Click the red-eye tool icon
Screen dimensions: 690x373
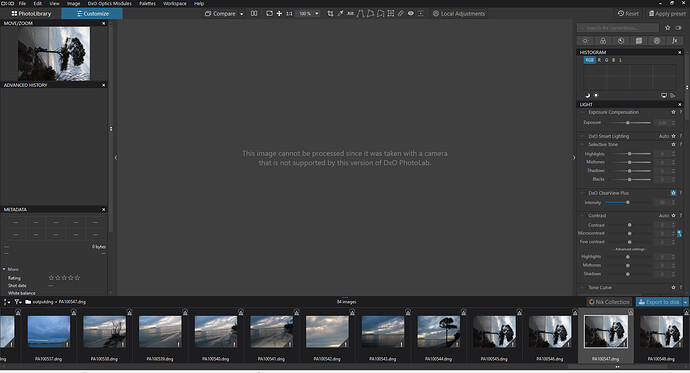click(411, 14)
